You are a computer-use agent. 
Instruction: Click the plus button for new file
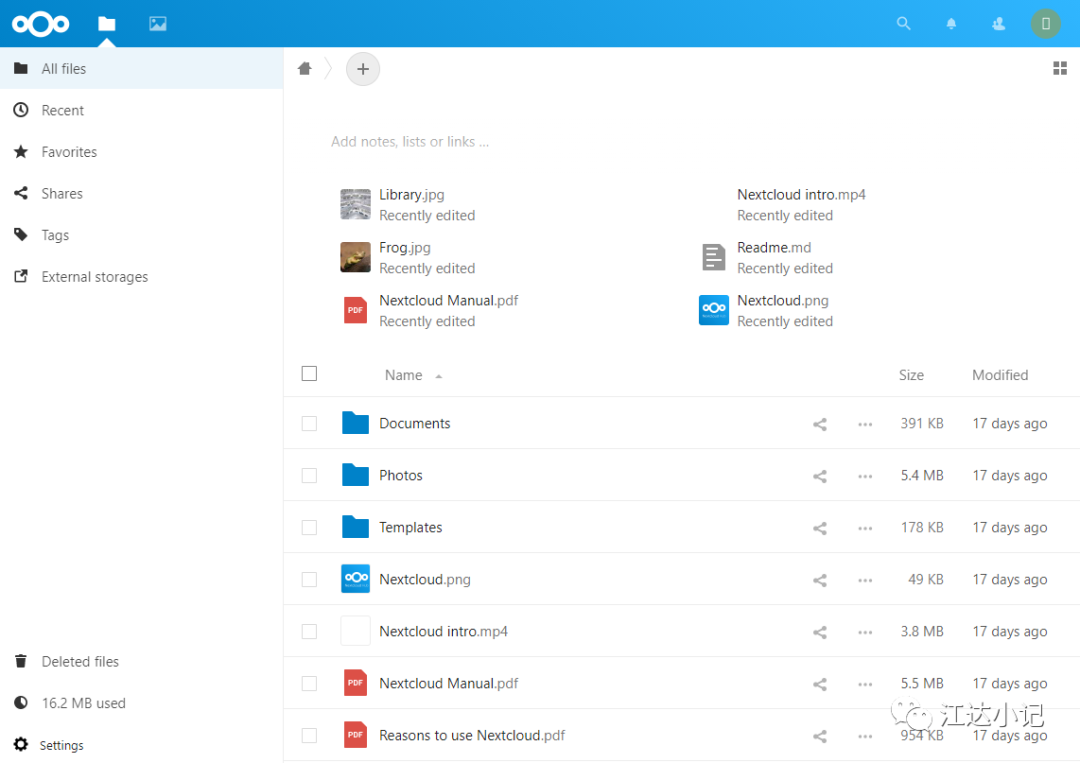[363, 69]
